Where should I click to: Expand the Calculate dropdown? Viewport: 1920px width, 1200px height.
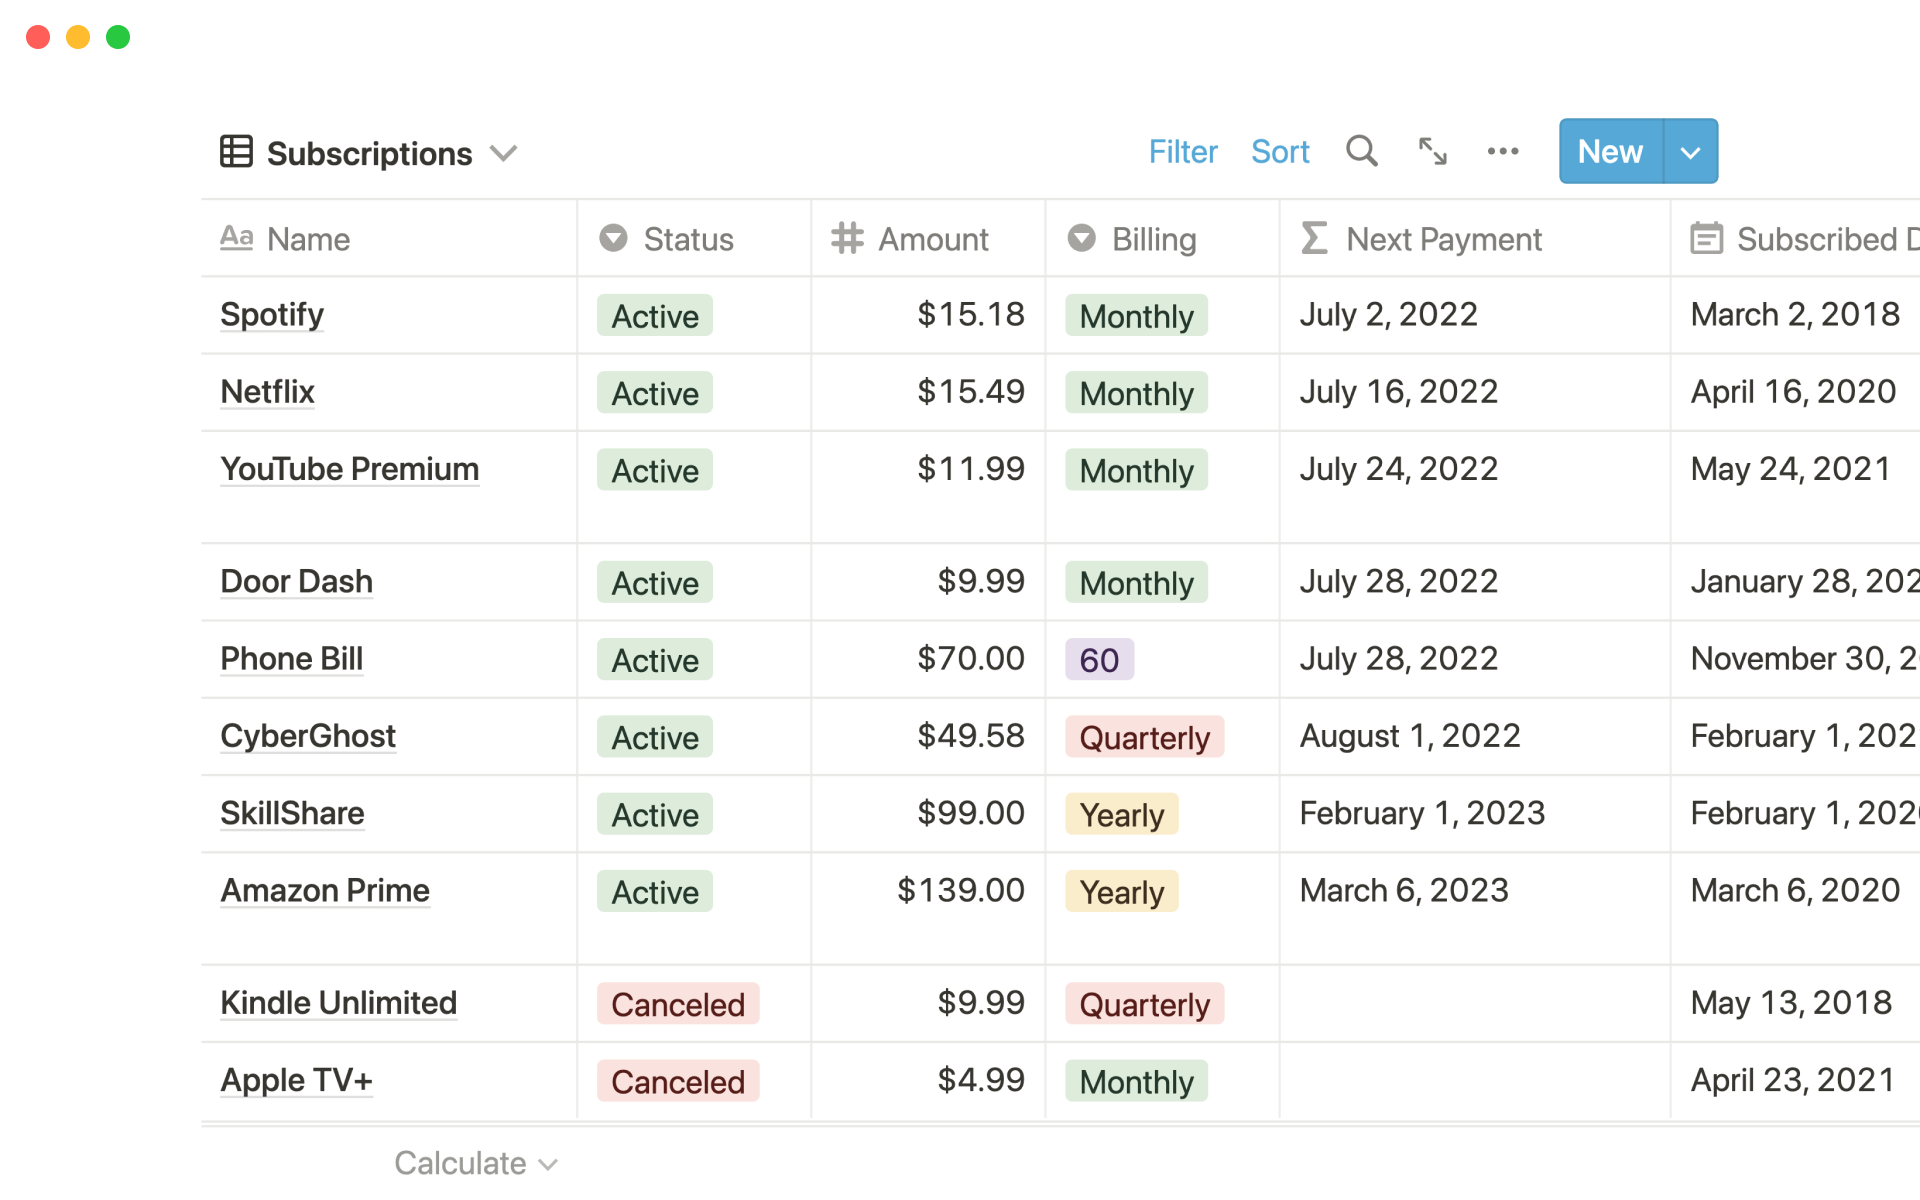pyautogui.click(x=475, y=1163)
